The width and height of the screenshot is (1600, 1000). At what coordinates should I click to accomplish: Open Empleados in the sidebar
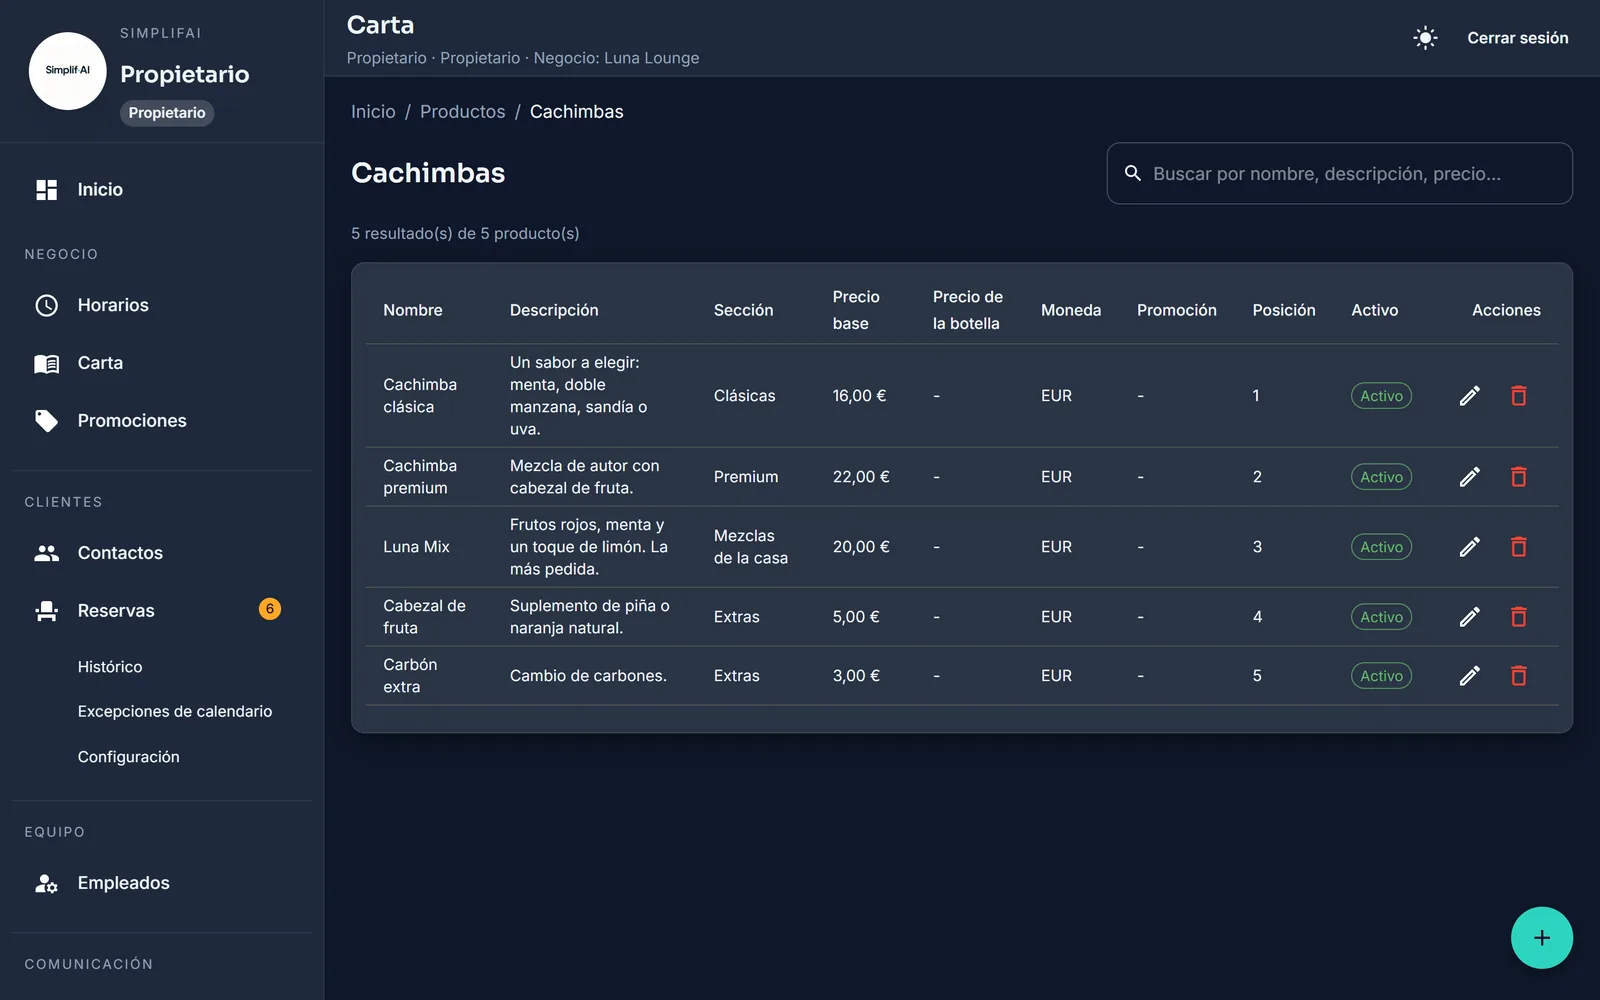click(x=162, y=883)
